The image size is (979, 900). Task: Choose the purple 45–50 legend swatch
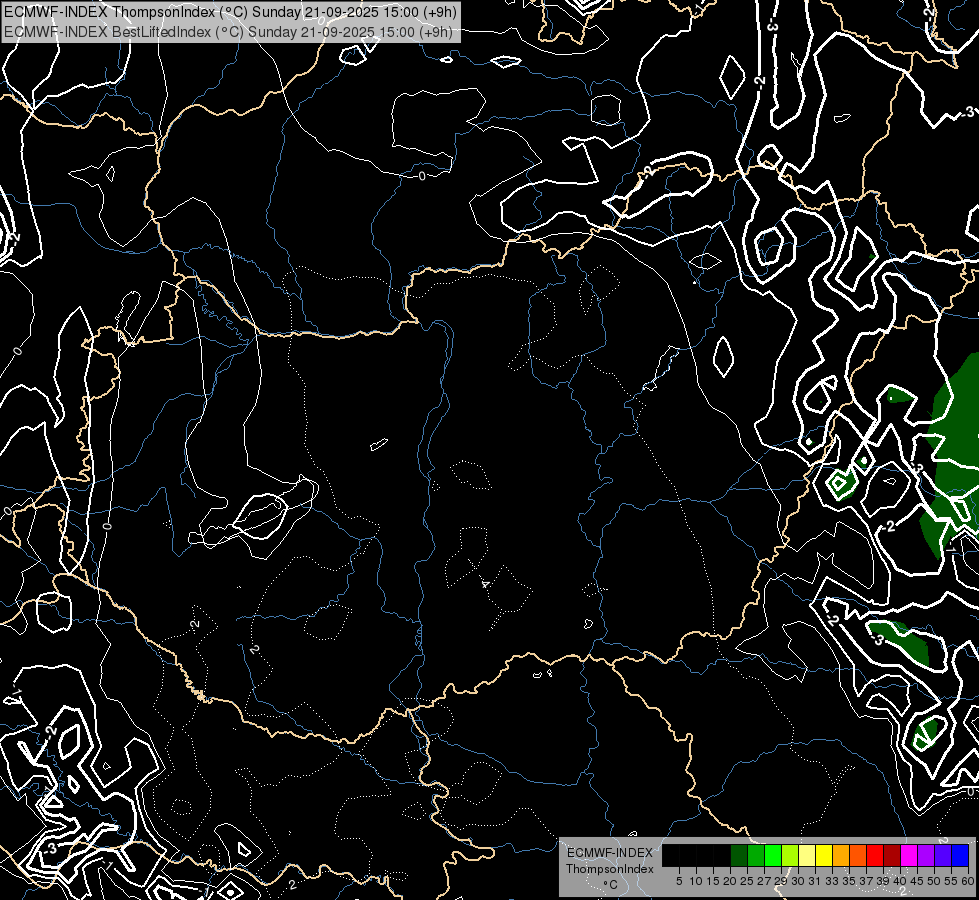click(x=926, y=855)
